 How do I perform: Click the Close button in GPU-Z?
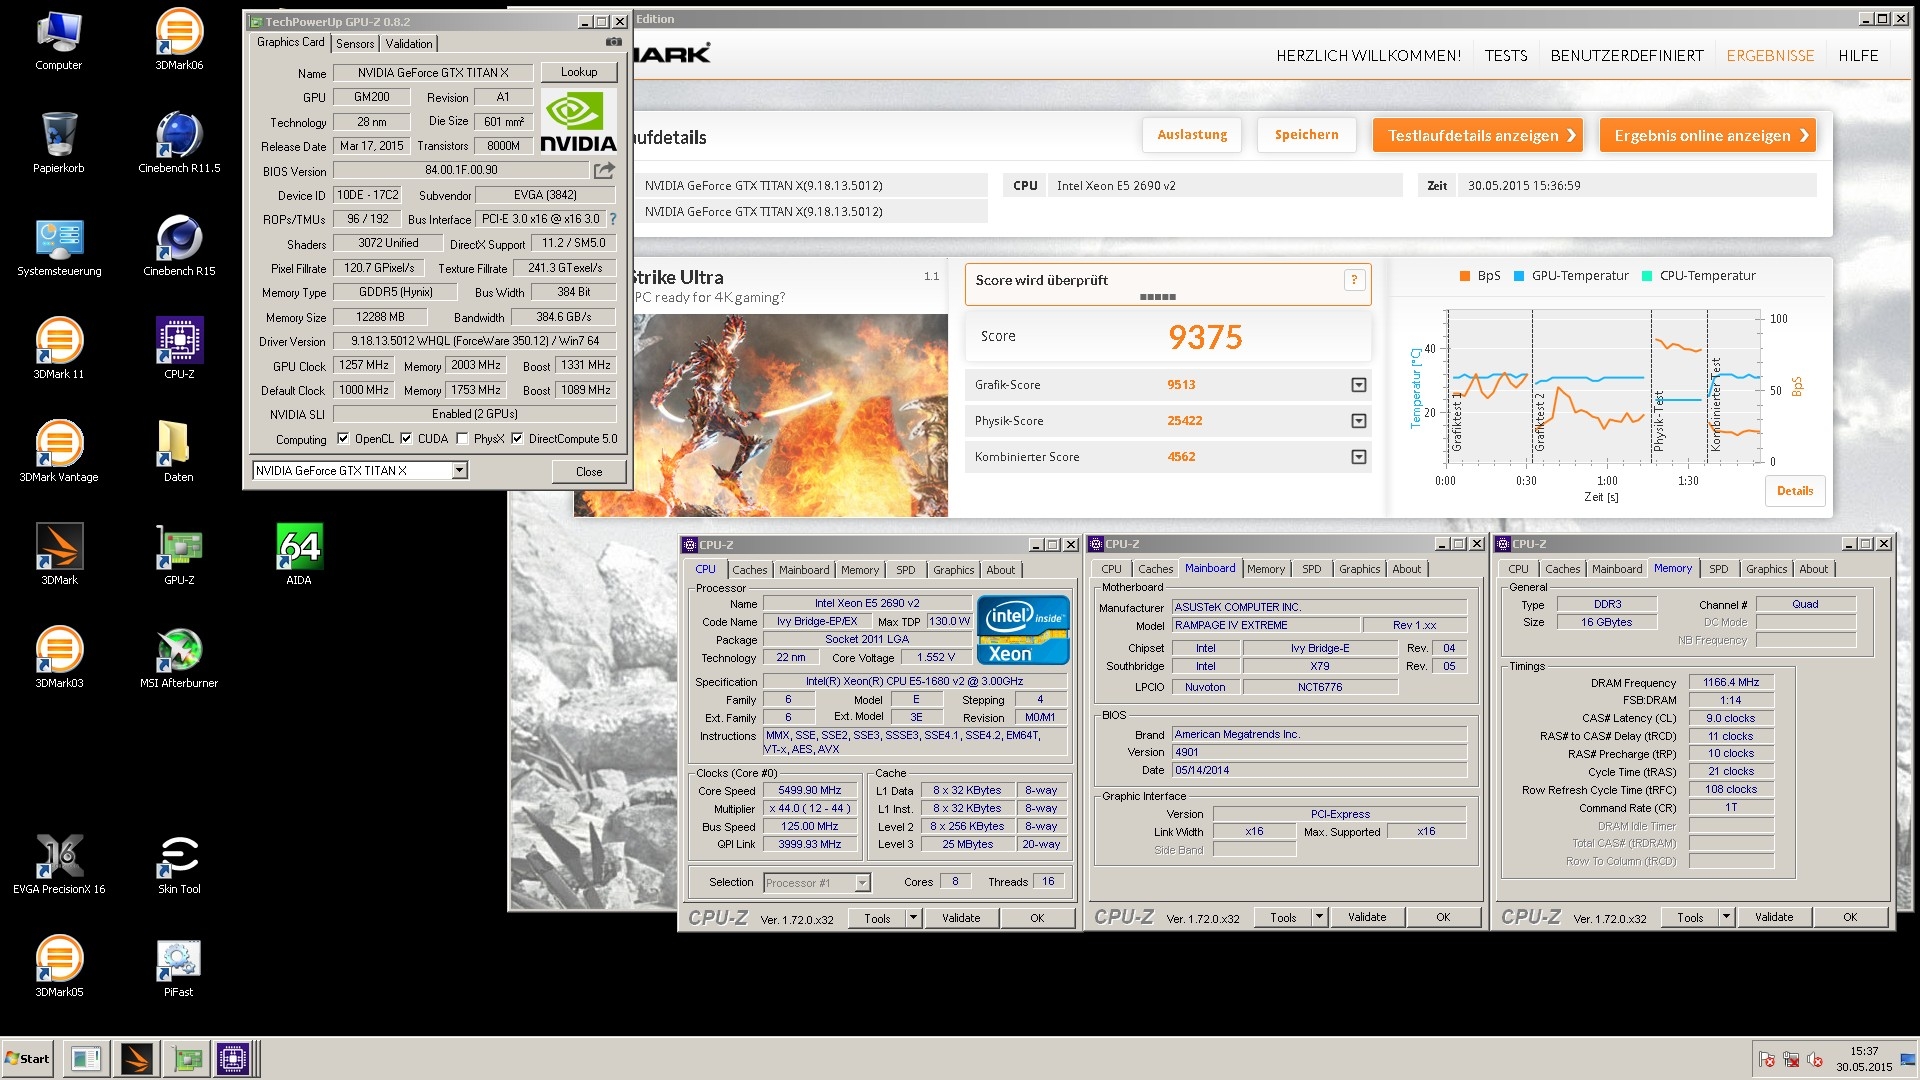[589, 471]
